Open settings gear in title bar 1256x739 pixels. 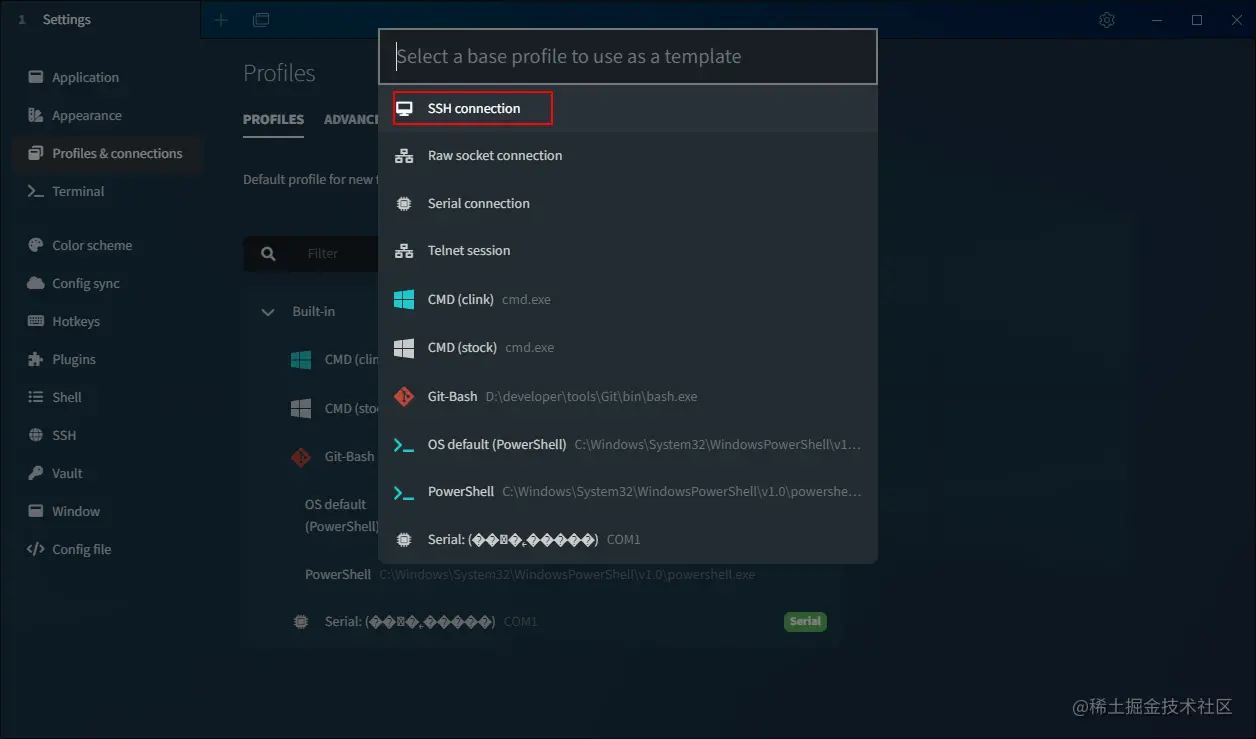point(1107,20)
